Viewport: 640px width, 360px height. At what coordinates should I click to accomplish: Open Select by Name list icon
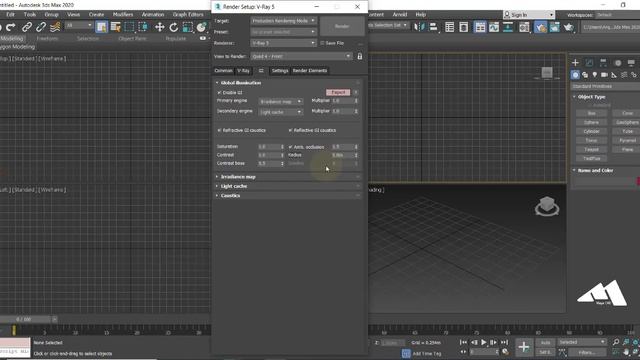pyautogui.click(x=116, y=27)
